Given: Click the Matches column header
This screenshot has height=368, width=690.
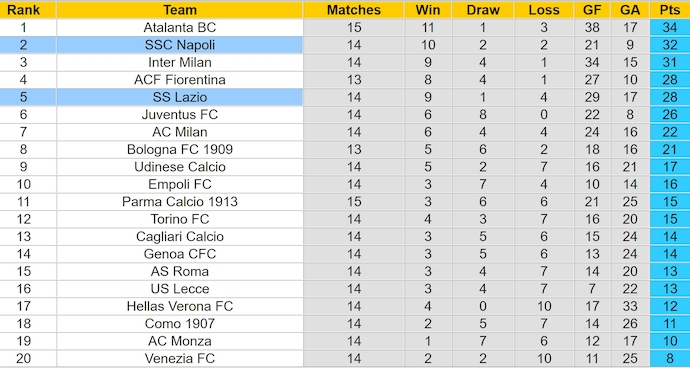Looking at the screenshot, I should point(354,10).
